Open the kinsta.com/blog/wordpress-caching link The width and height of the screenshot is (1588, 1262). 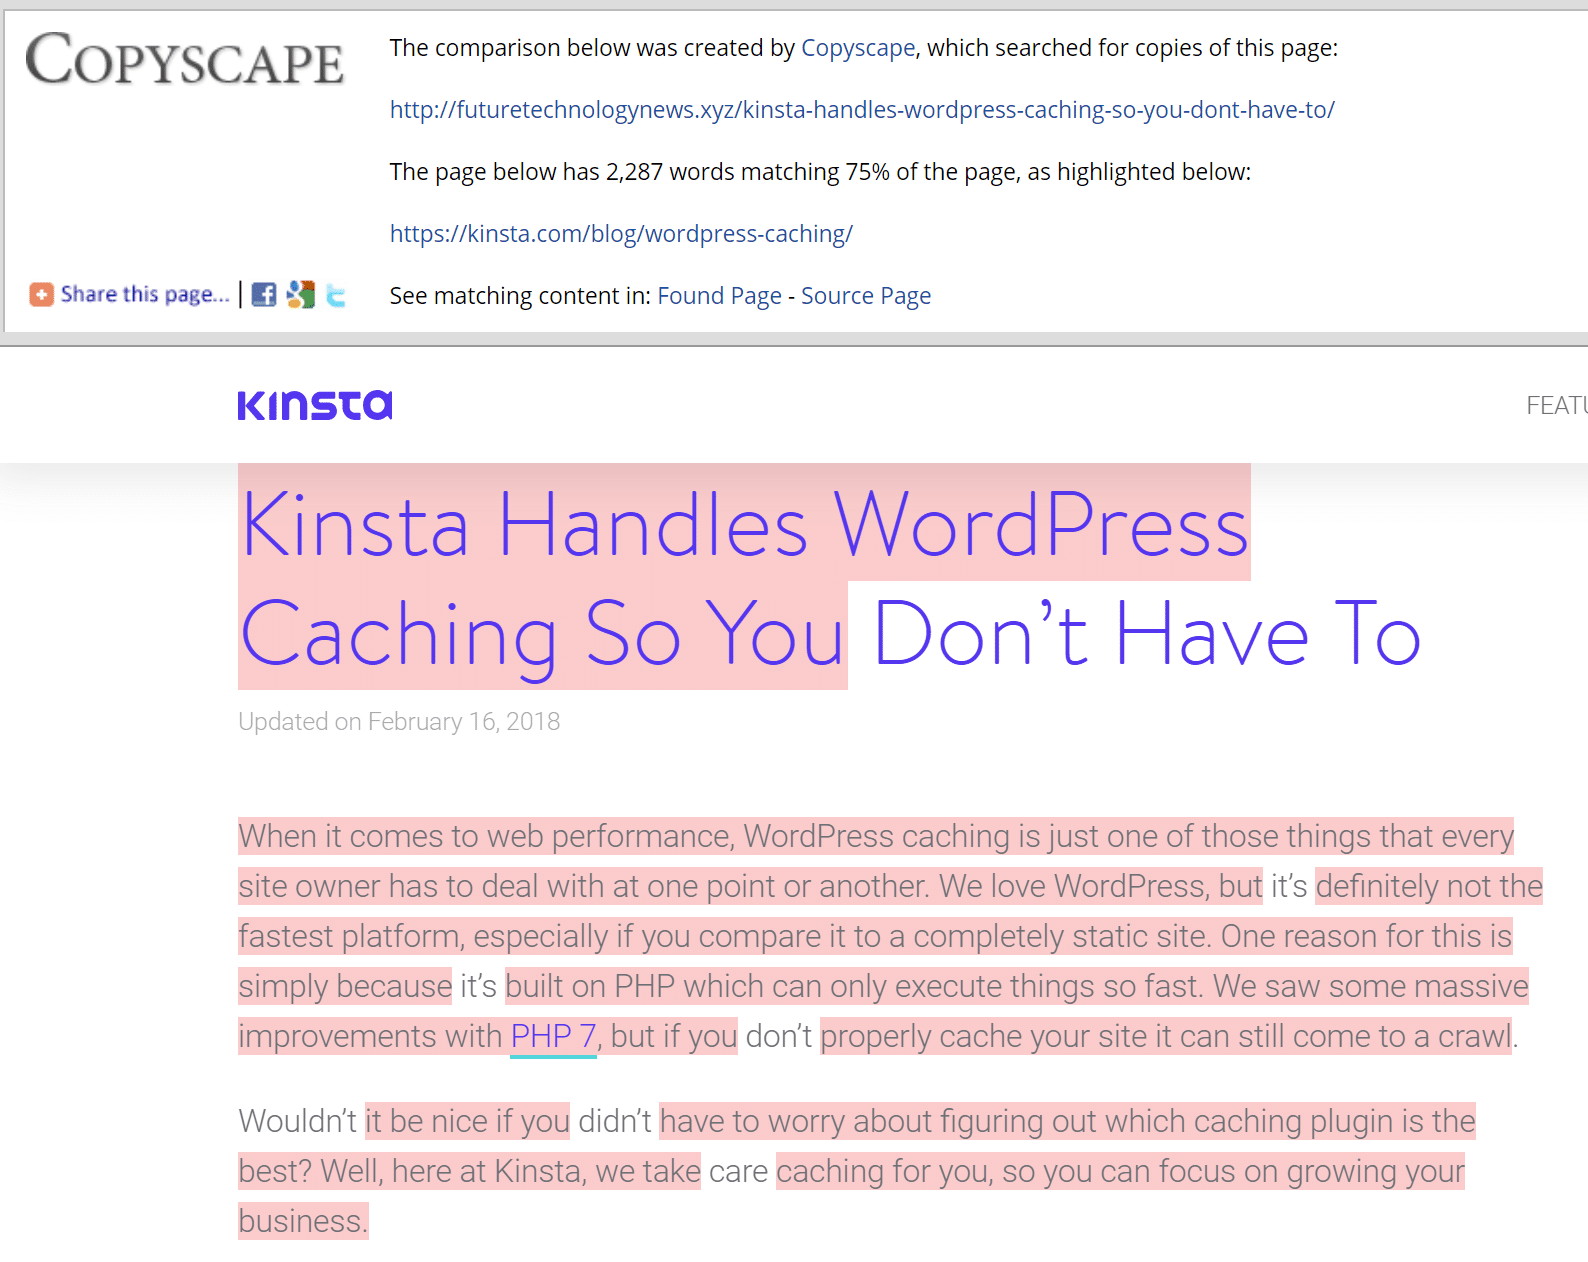pos(620,234)
